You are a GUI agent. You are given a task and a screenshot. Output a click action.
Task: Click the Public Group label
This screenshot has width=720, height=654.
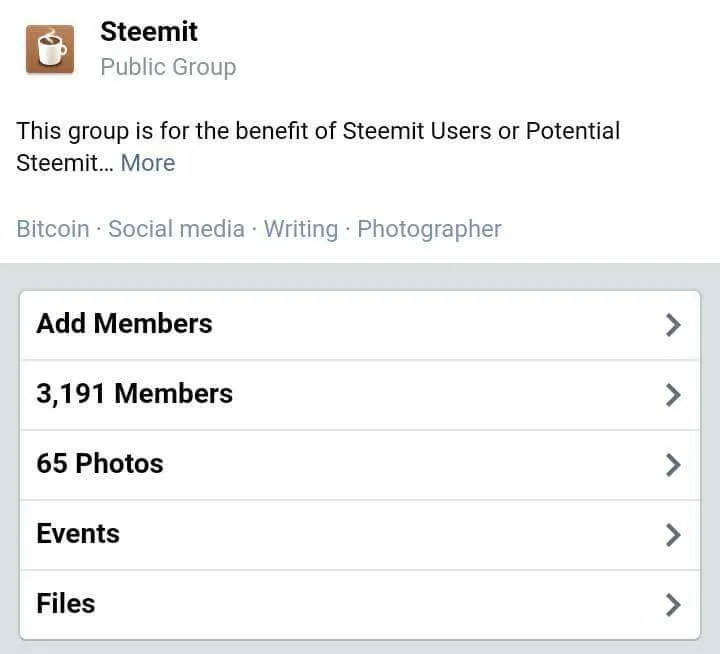(168, 67)
